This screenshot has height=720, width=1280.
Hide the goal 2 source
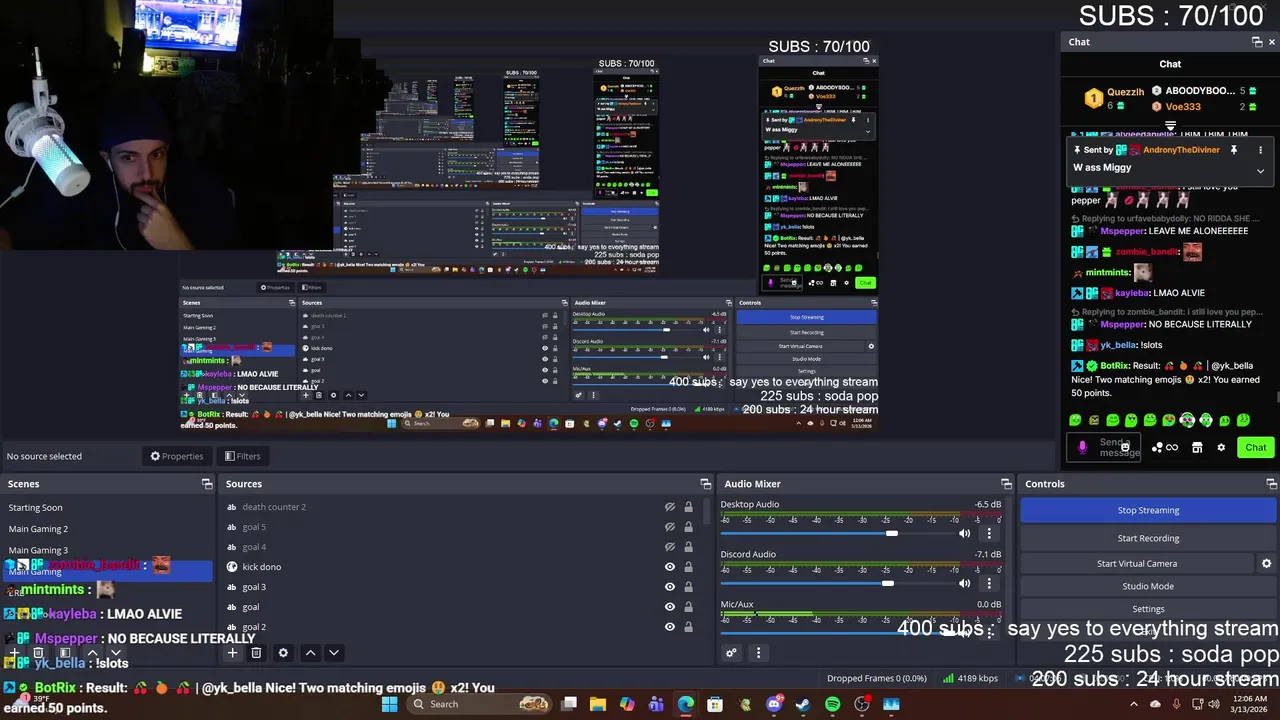click(x=670, y=627)
